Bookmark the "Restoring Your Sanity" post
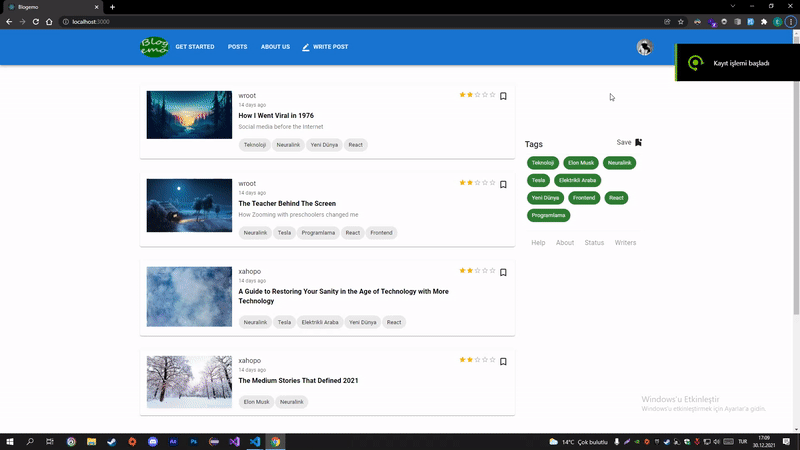Image resolution: width=800 pixels, height=450 pixels. [x=503, y=272]
